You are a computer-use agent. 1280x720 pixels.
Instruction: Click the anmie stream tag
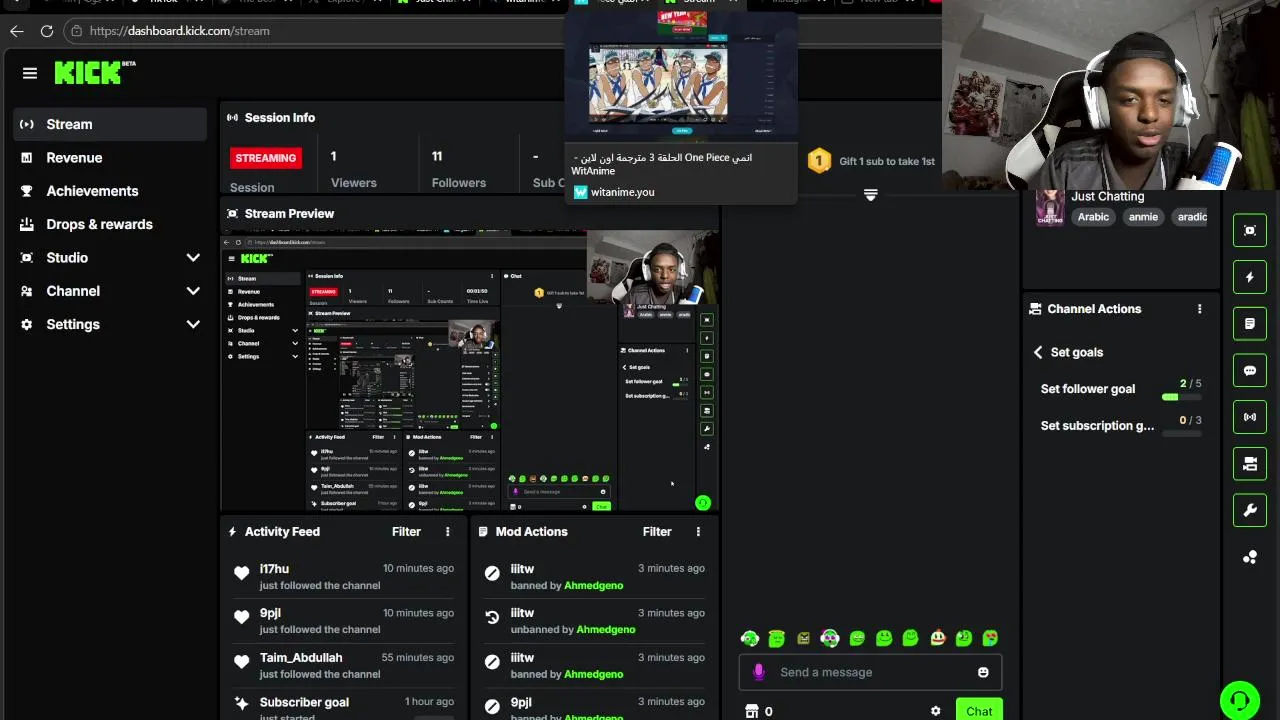[x=1143, y=217]
